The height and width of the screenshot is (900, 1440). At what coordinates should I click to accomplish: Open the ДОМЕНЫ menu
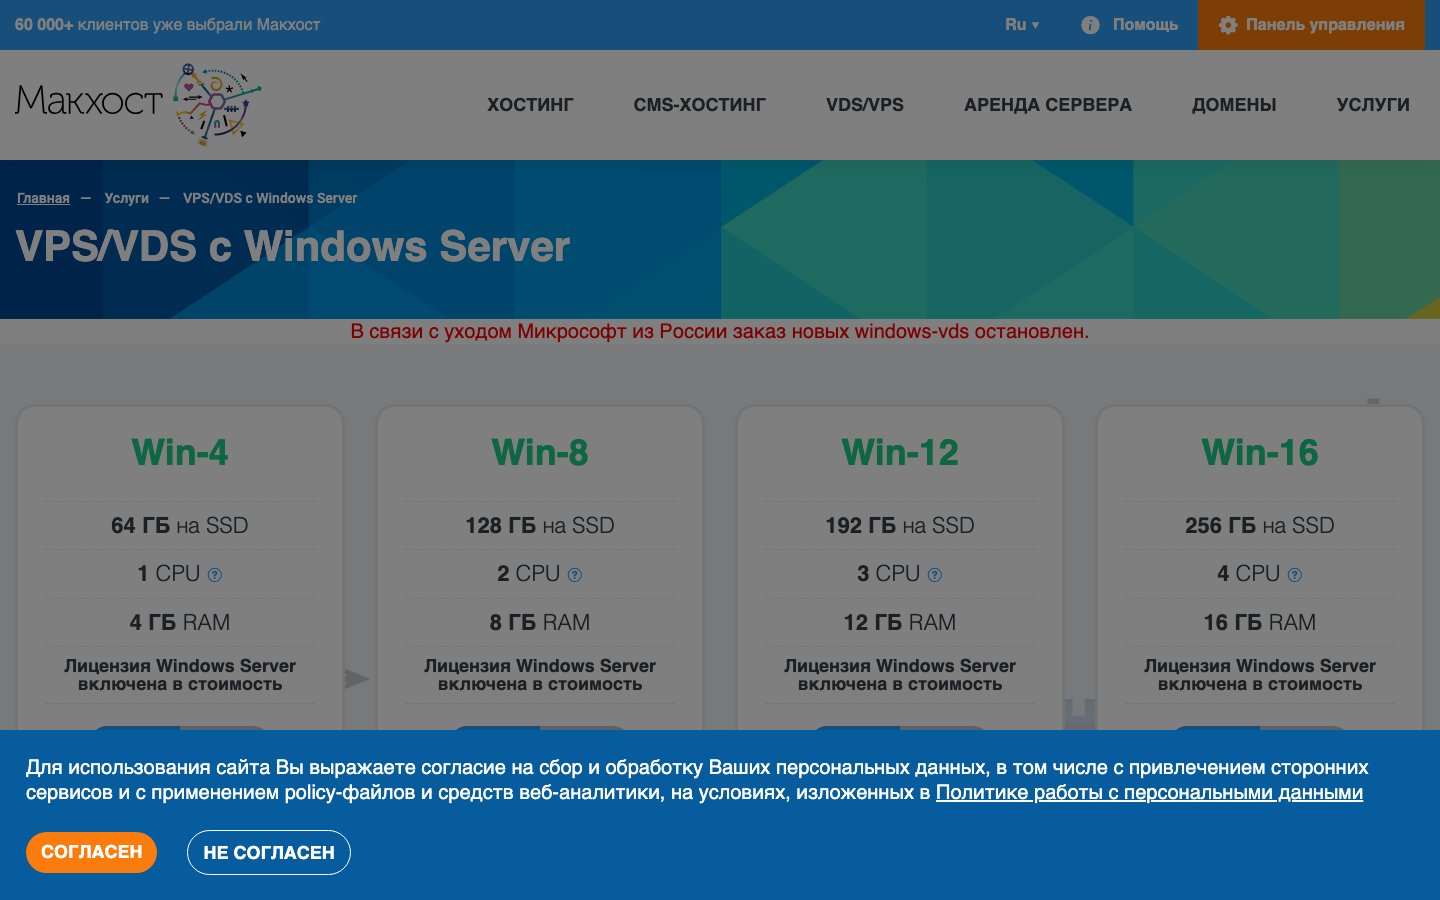[x=1234, y=105]
